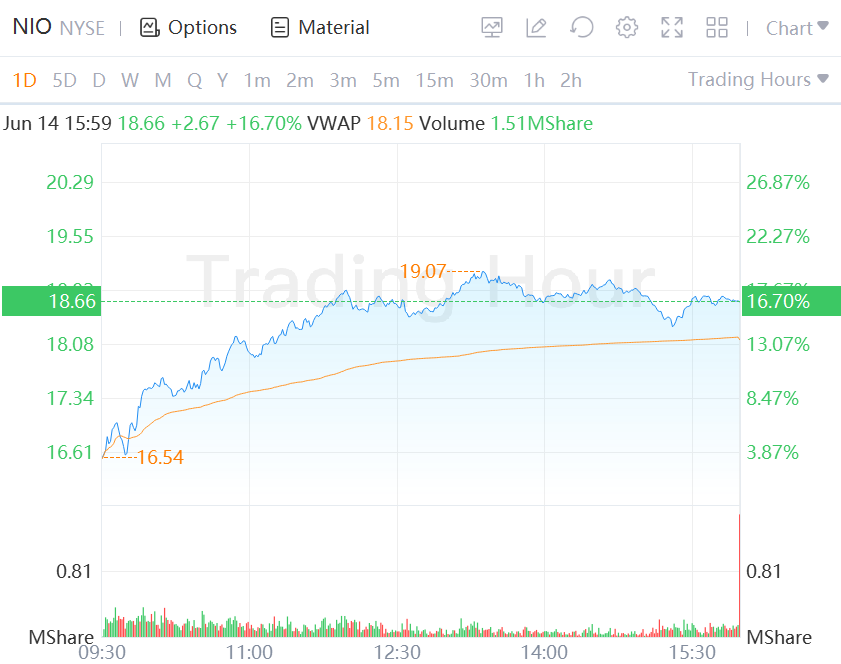Screen dimensions: 841x664
Task: Click the 19.07 high price marker
Action: tap(423, 271)
